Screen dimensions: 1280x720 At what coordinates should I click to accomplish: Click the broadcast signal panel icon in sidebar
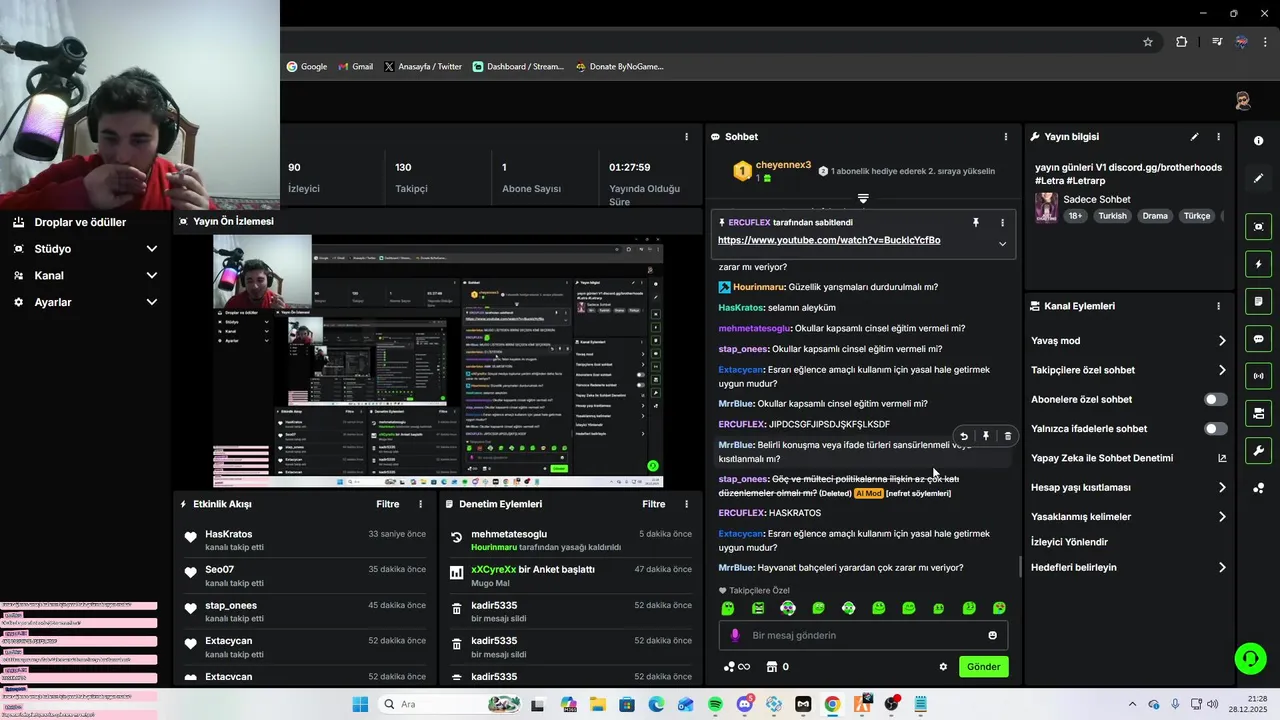(1258, 376)
